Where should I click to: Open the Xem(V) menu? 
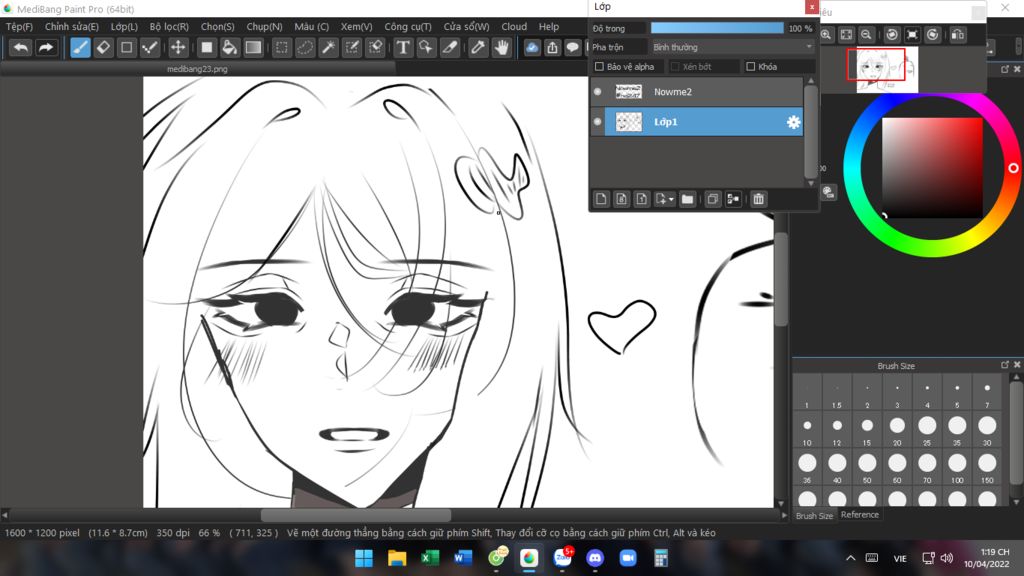coord(356,27)
